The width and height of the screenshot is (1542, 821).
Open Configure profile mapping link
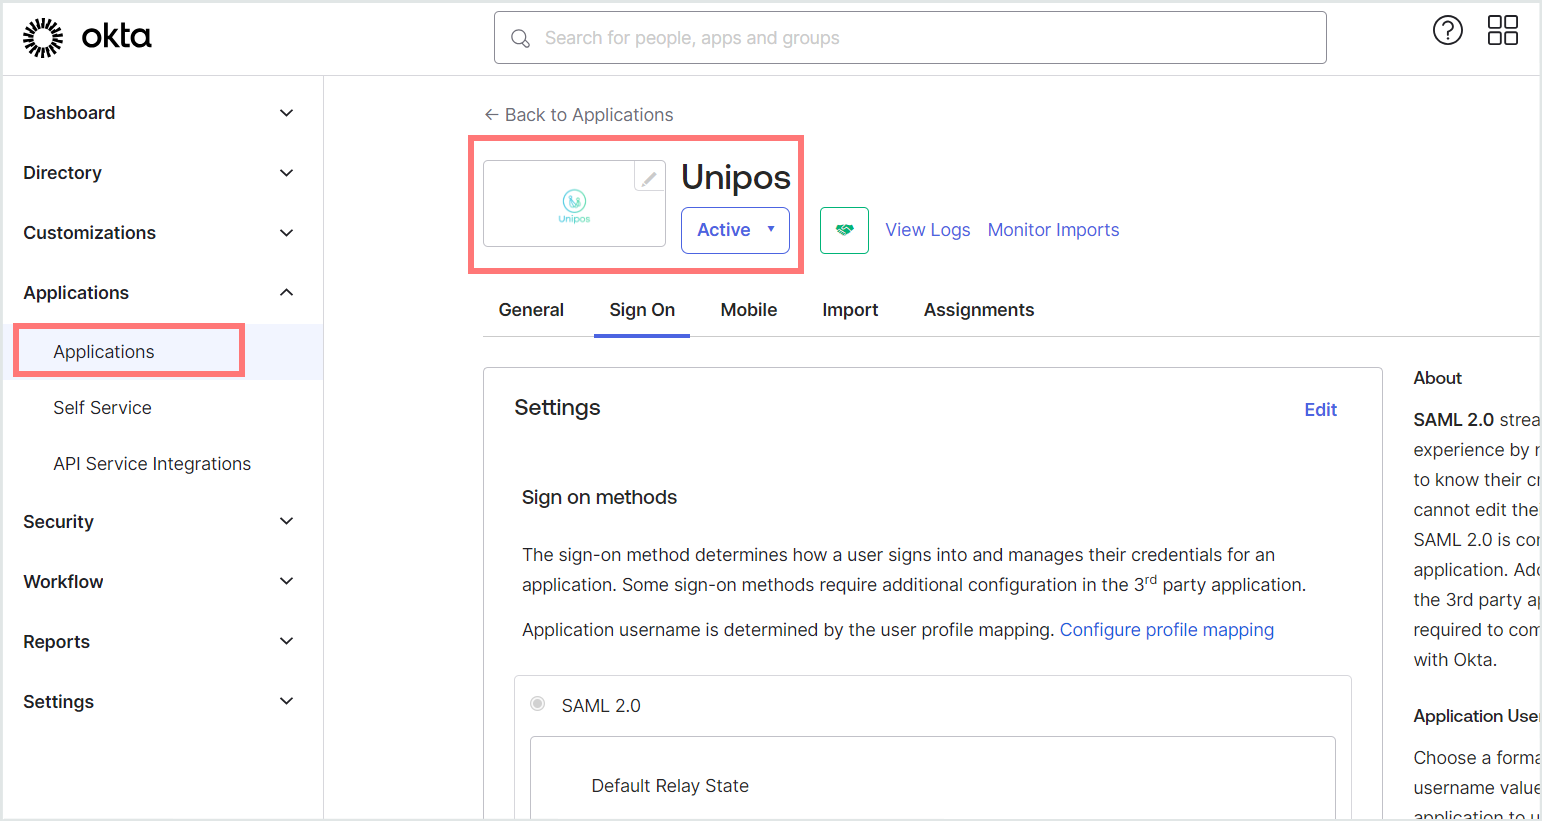pos(1167,630)
